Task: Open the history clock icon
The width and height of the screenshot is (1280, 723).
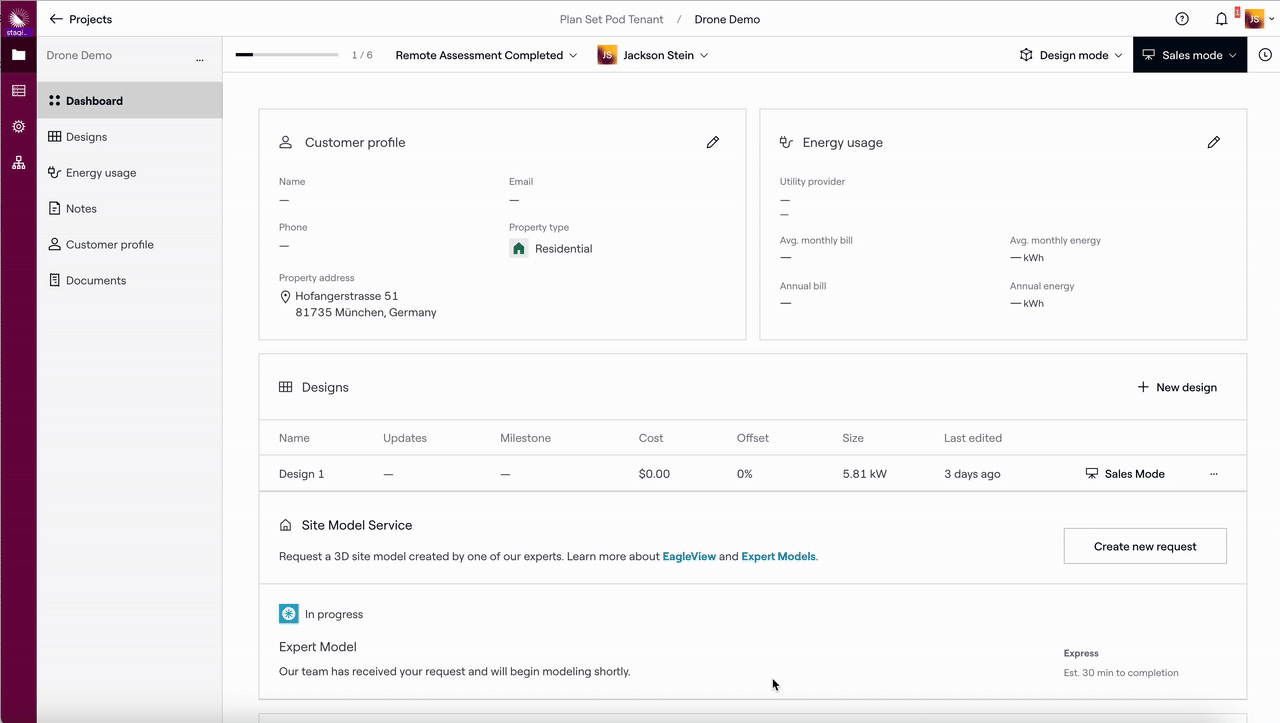Action: click(x=1265, y=55)
